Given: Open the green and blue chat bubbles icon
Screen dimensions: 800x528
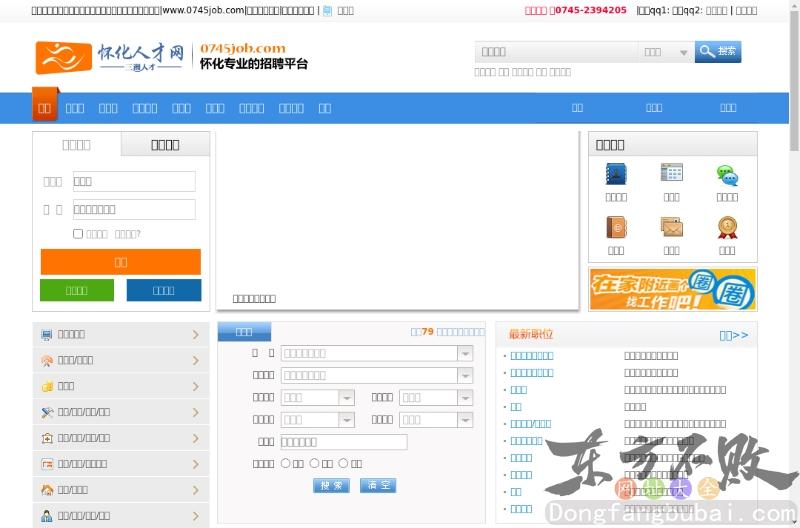Looking at the screenshot, I should tap(727, 175).
